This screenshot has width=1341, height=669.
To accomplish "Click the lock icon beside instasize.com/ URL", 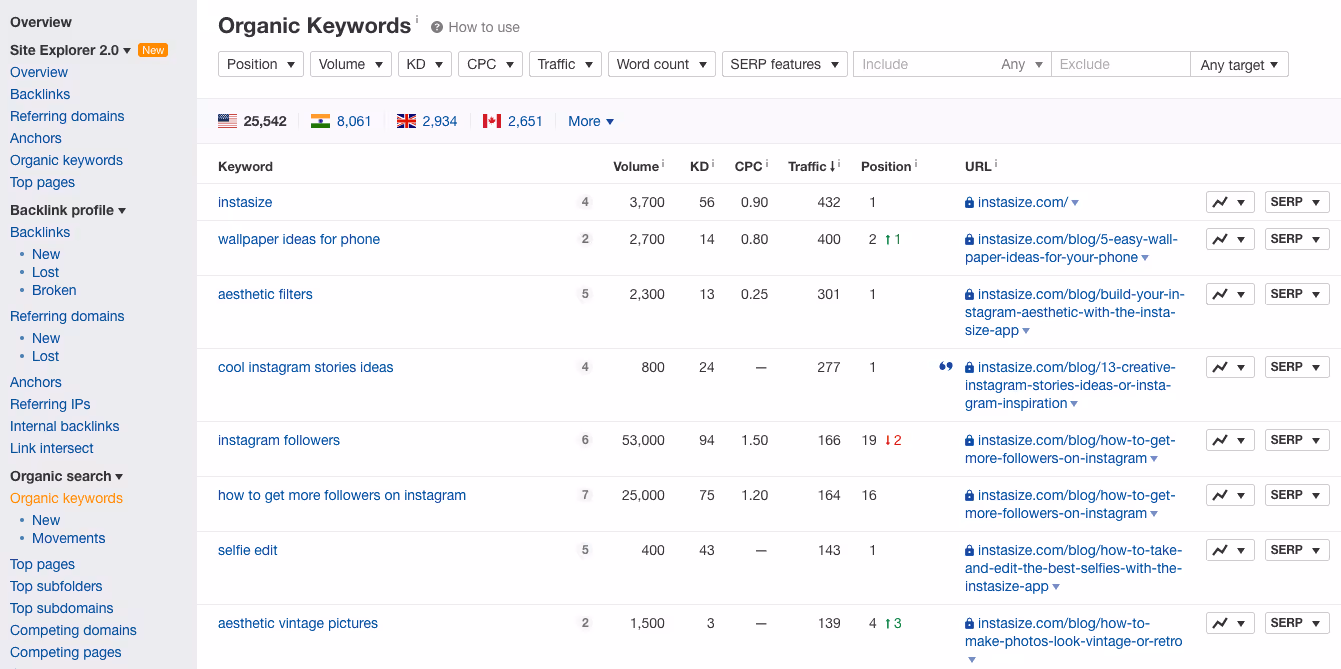I will pyautogui.click(x=969, y=203).
